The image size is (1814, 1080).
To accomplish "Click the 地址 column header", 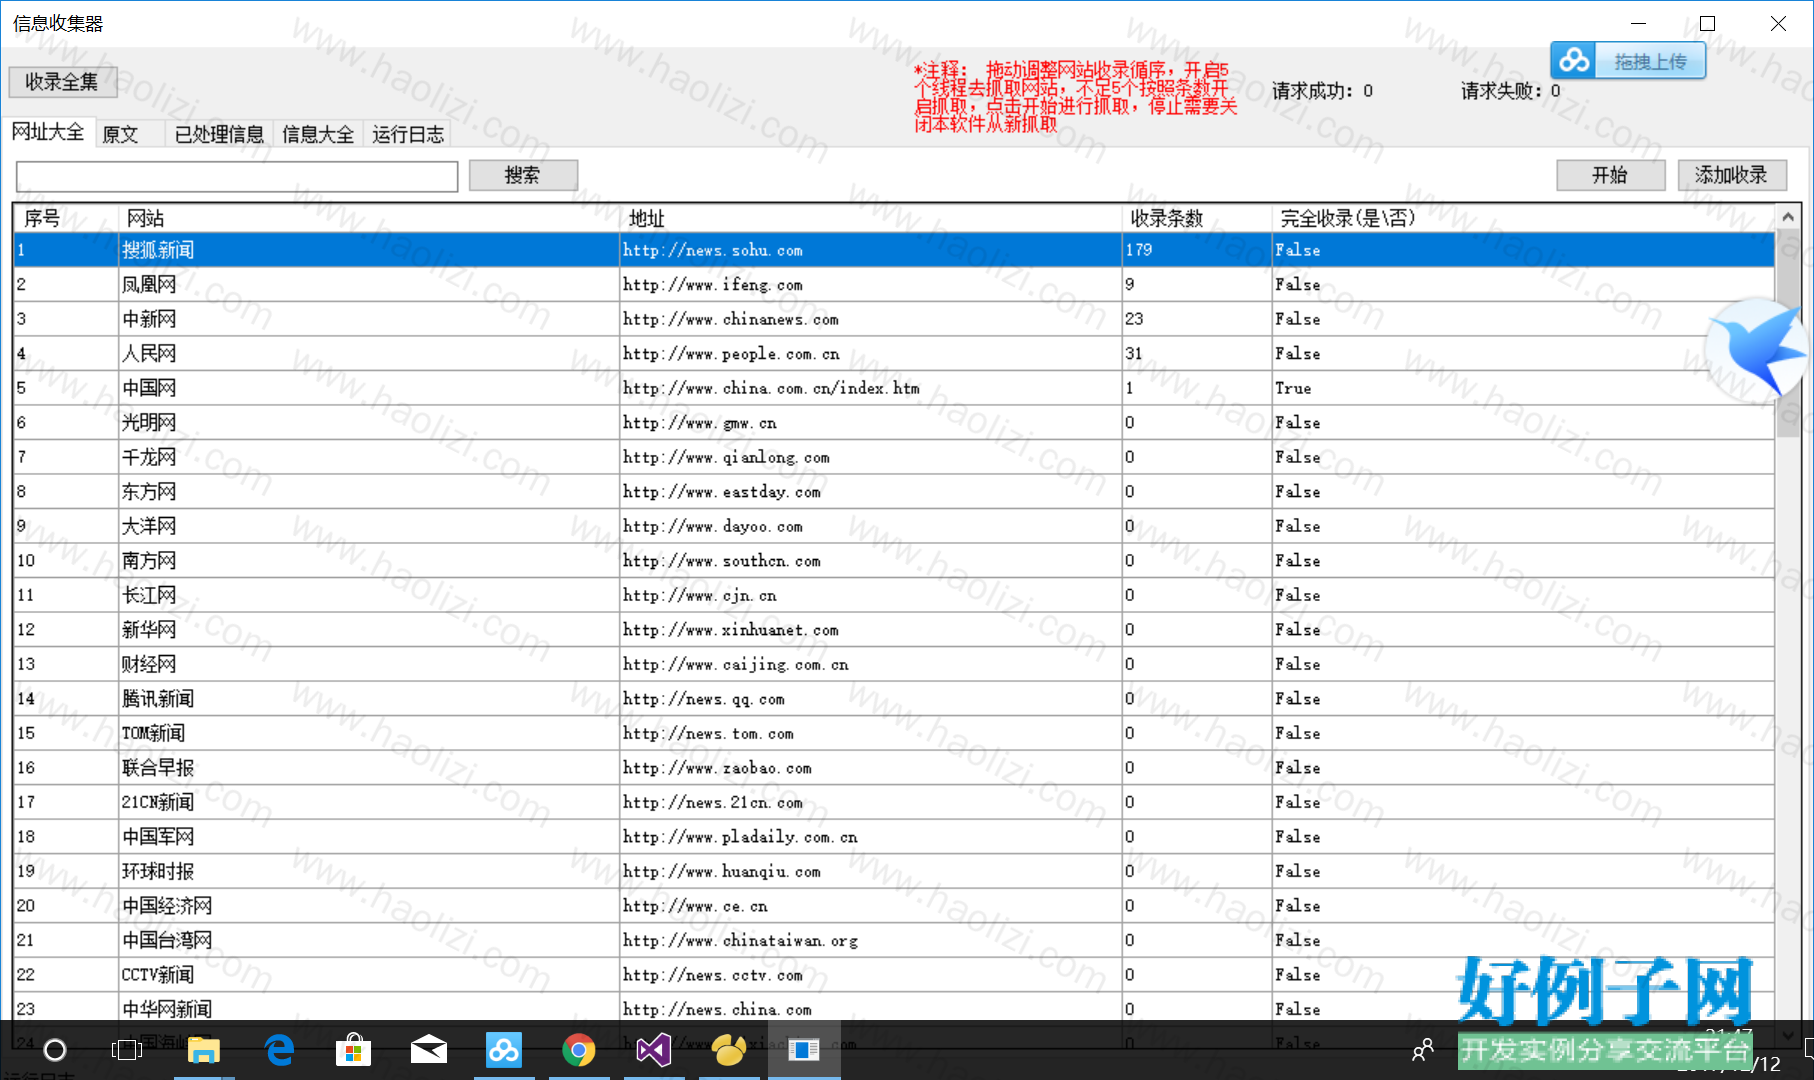I will pyautogui.click(x=871, y=218).
